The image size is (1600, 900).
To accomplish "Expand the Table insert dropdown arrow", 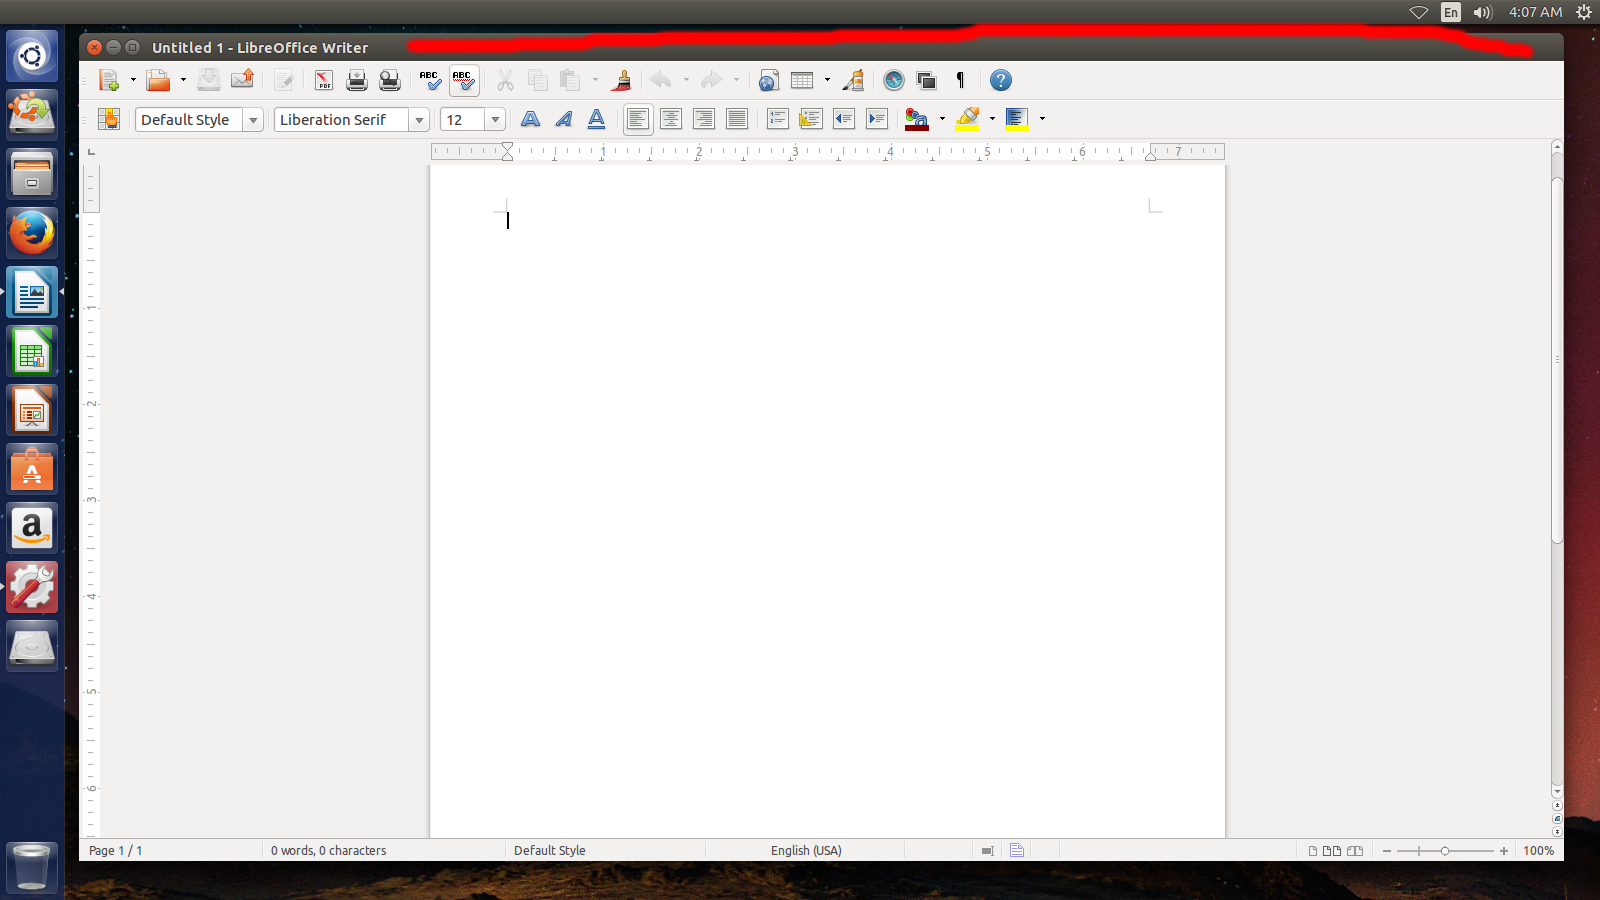I will [827, 80].
